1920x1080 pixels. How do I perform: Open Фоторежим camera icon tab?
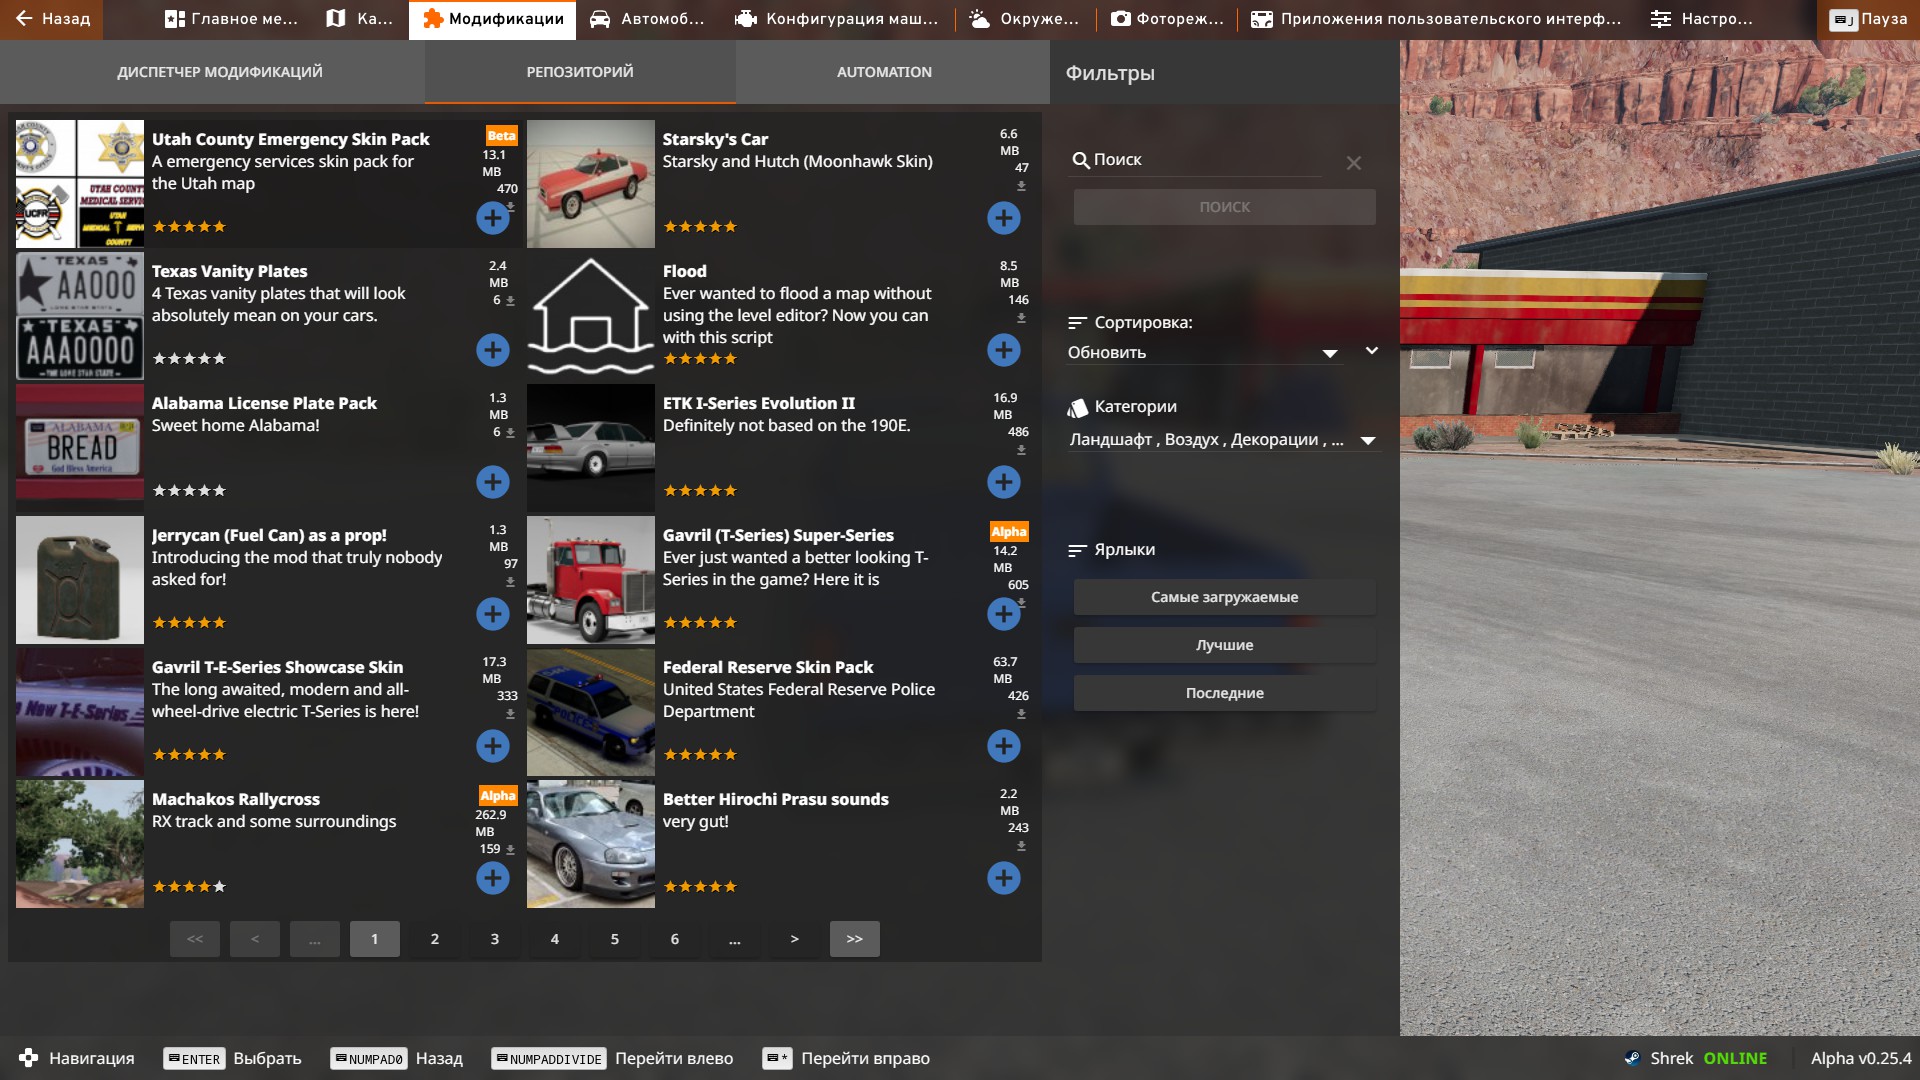[x=1166, y=19]
